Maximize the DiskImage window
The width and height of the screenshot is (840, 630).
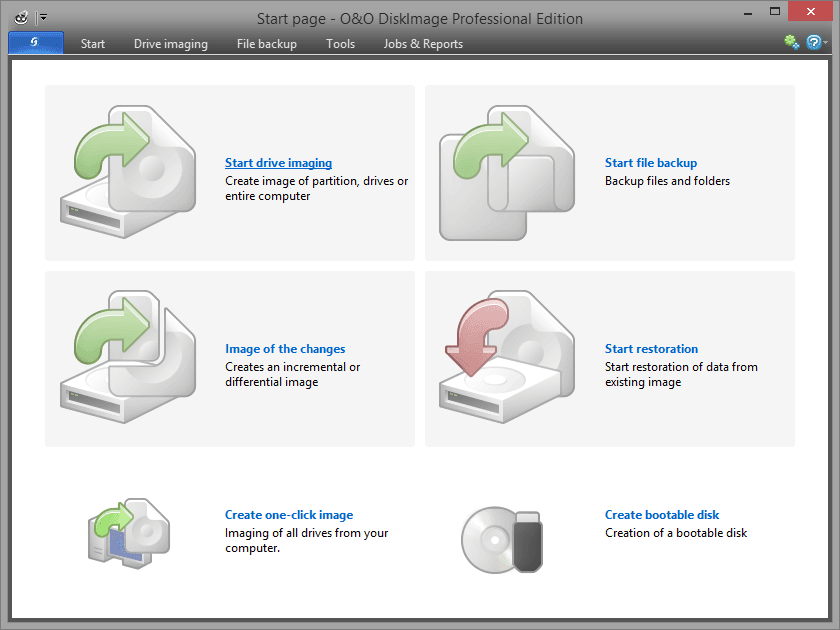click(775, 11)
